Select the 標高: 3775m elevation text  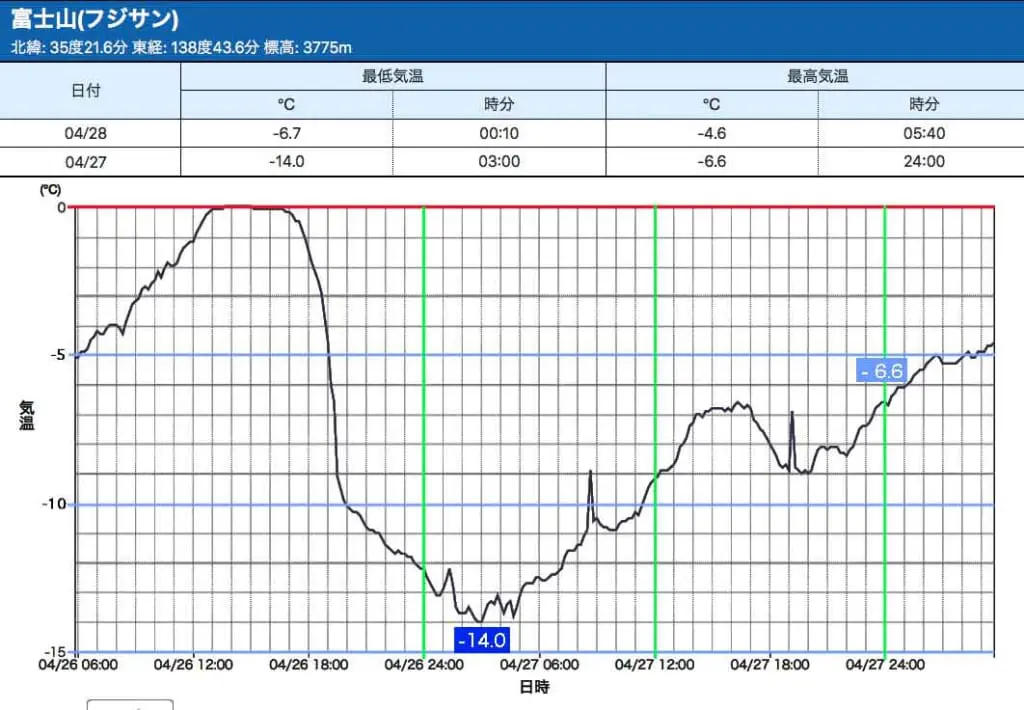pyautogui.click(x=308, y=47)
